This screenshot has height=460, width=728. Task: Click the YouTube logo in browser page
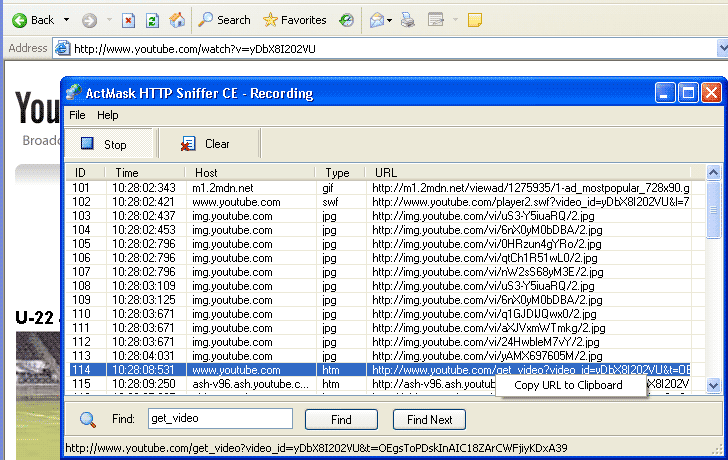point(37,108)
